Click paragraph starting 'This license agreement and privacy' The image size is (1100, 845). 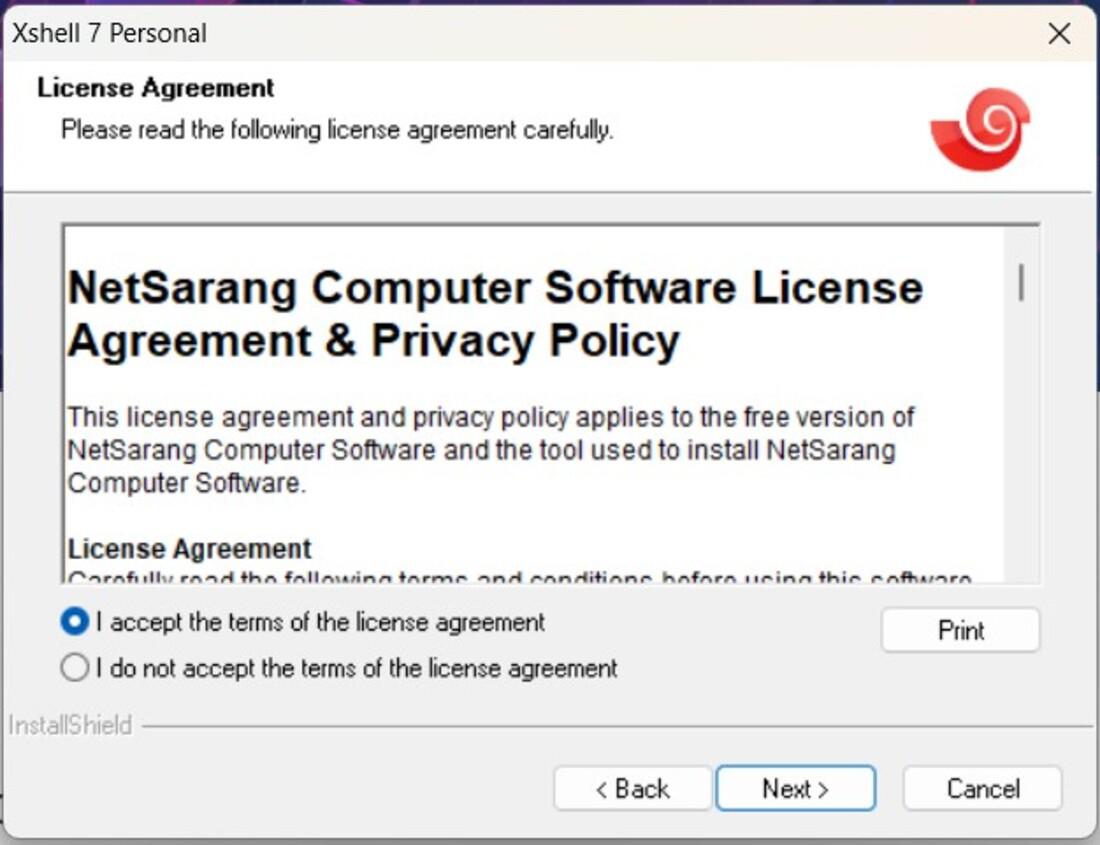[x=491, y=449]
